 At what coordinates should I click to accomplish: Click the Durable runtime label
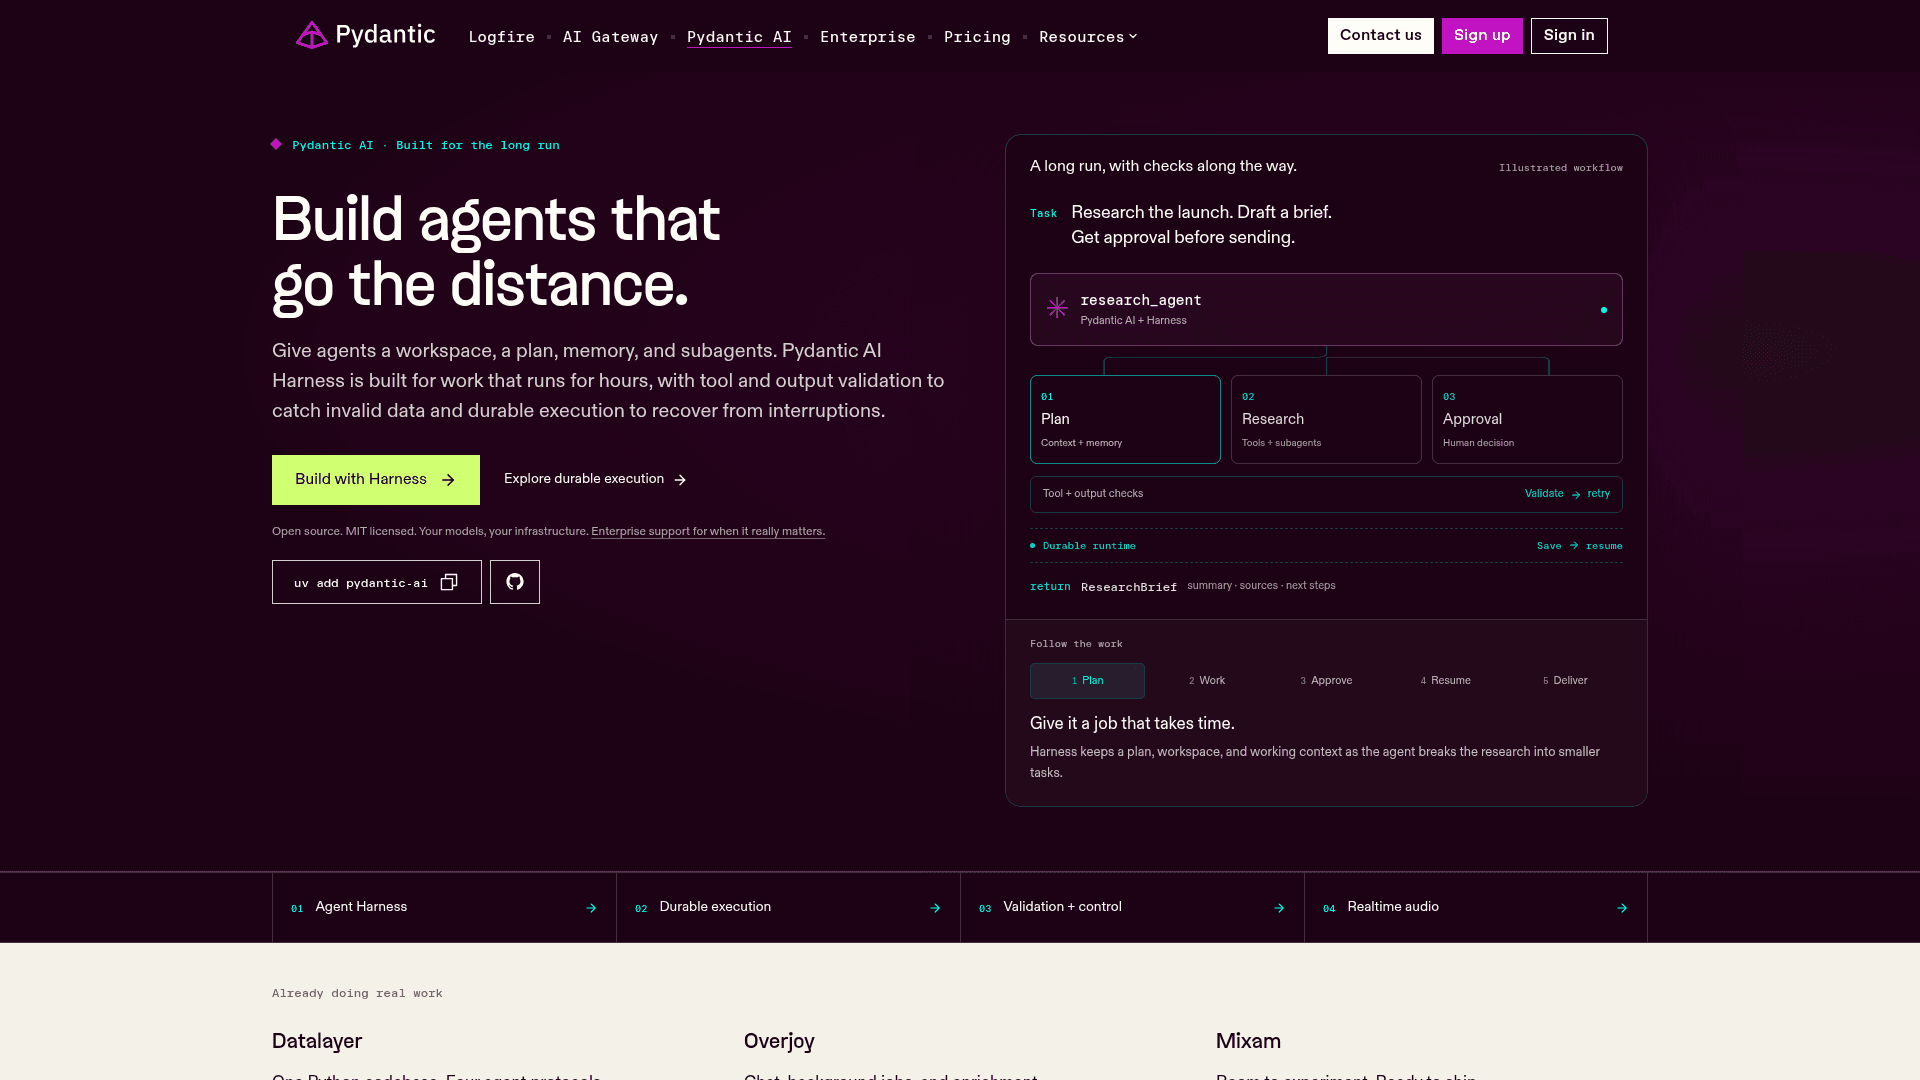pyautogui.click(x=1088, y=546)
